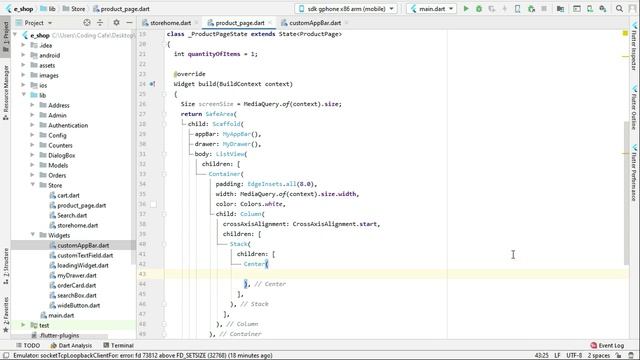Image resolution: width=640 pixels, height=360 pixels.
Task: Open the AVD Manager icon
Action: (590, 9)
